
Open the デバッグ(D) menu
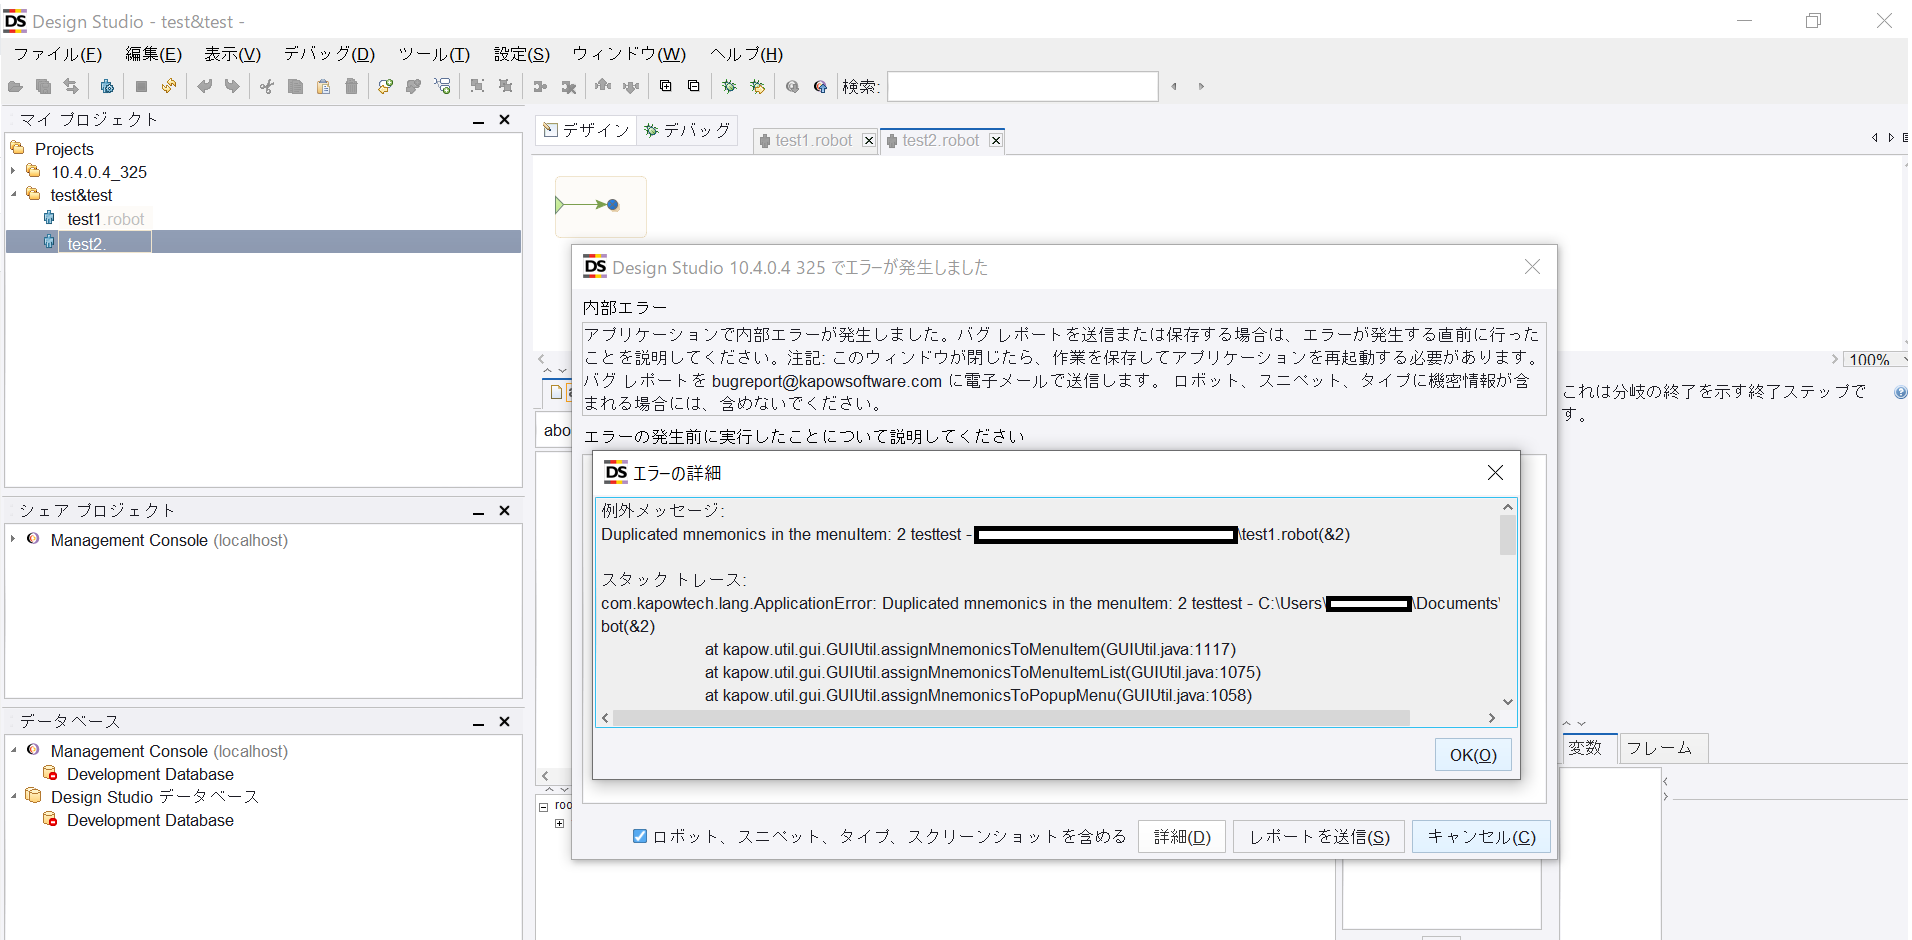point(329,54)
